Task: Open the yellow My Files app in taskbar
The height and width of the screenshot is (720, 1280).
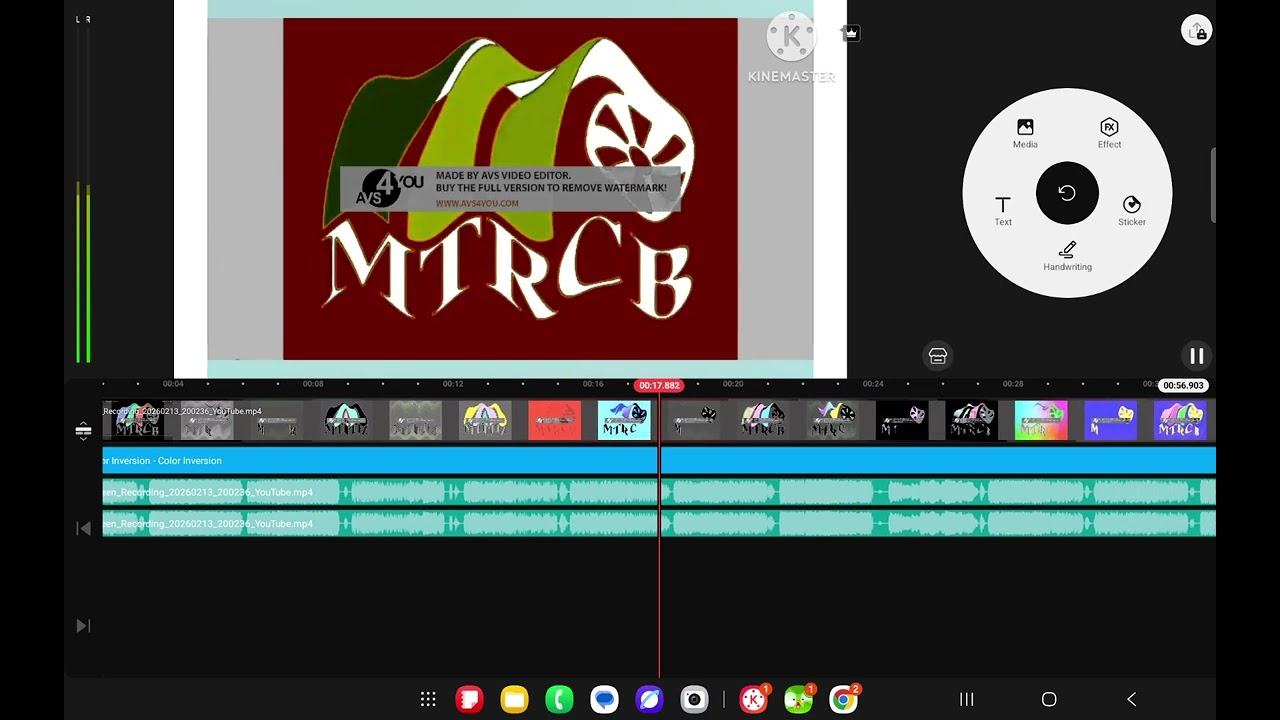Action: click(x=514, y=700)
